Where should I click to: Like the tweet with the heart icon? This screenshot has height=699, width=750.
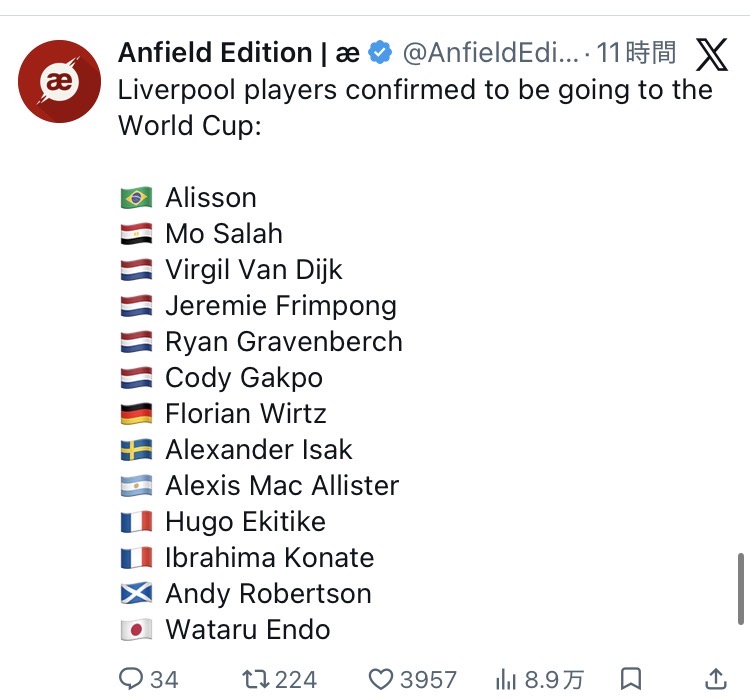381,680
